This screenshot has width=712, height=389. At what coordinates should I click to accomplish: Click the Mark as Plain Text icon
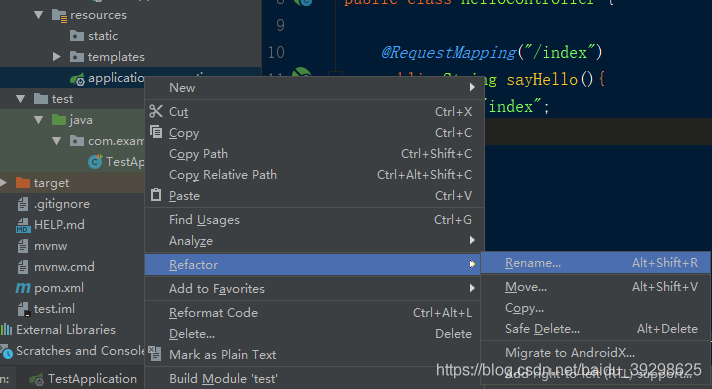(x=155, y=353)
